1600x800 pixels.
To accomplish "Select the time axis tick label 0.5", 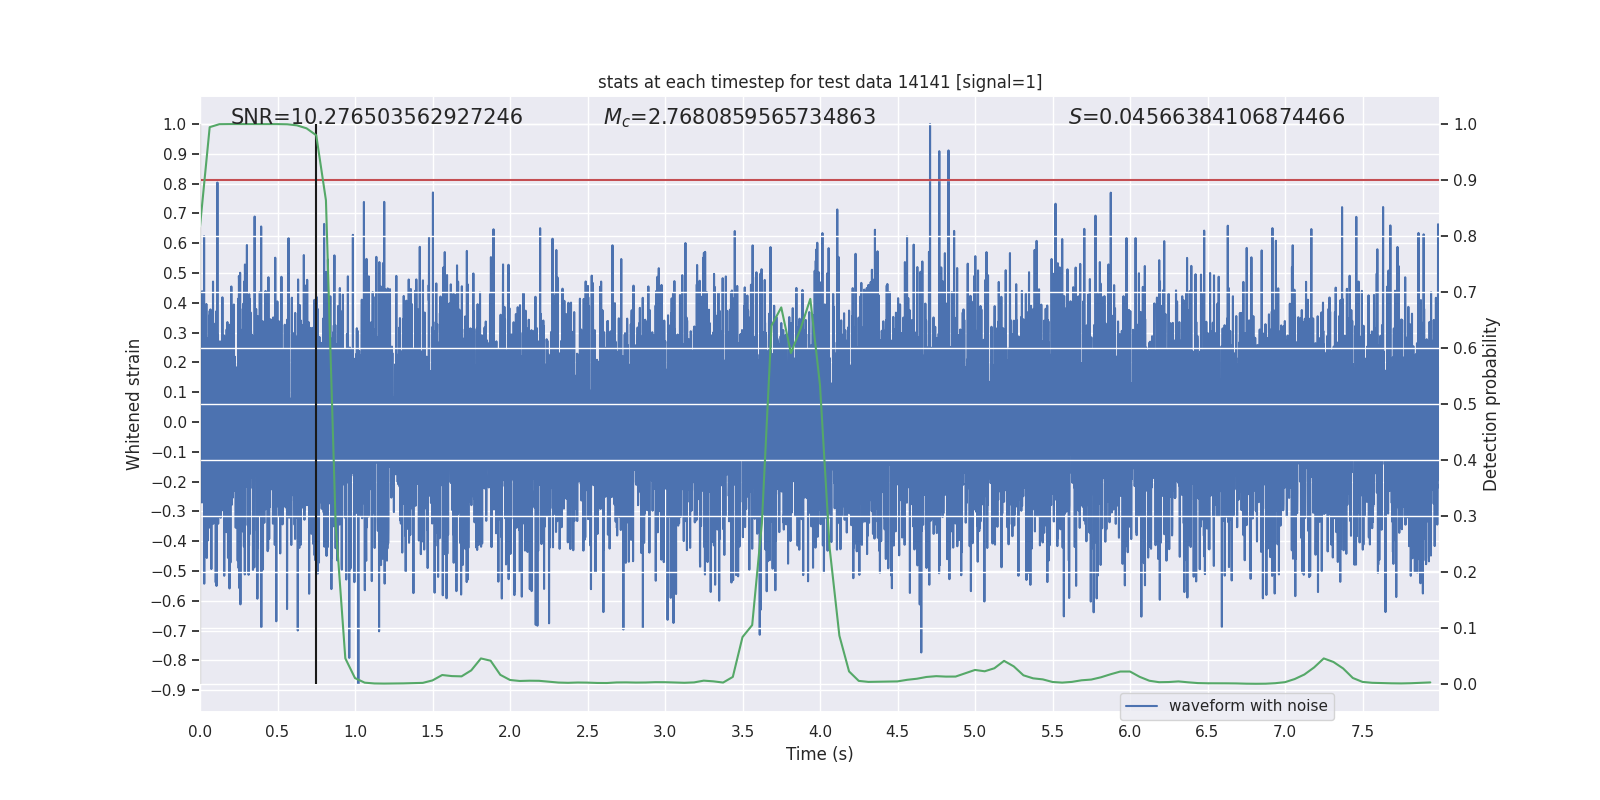I will (278, 731).
